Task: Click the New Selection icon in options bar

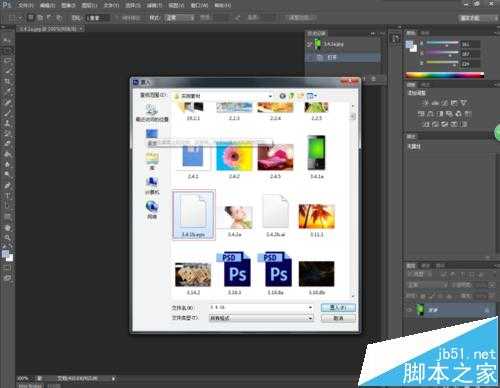Action: (30, 17)
